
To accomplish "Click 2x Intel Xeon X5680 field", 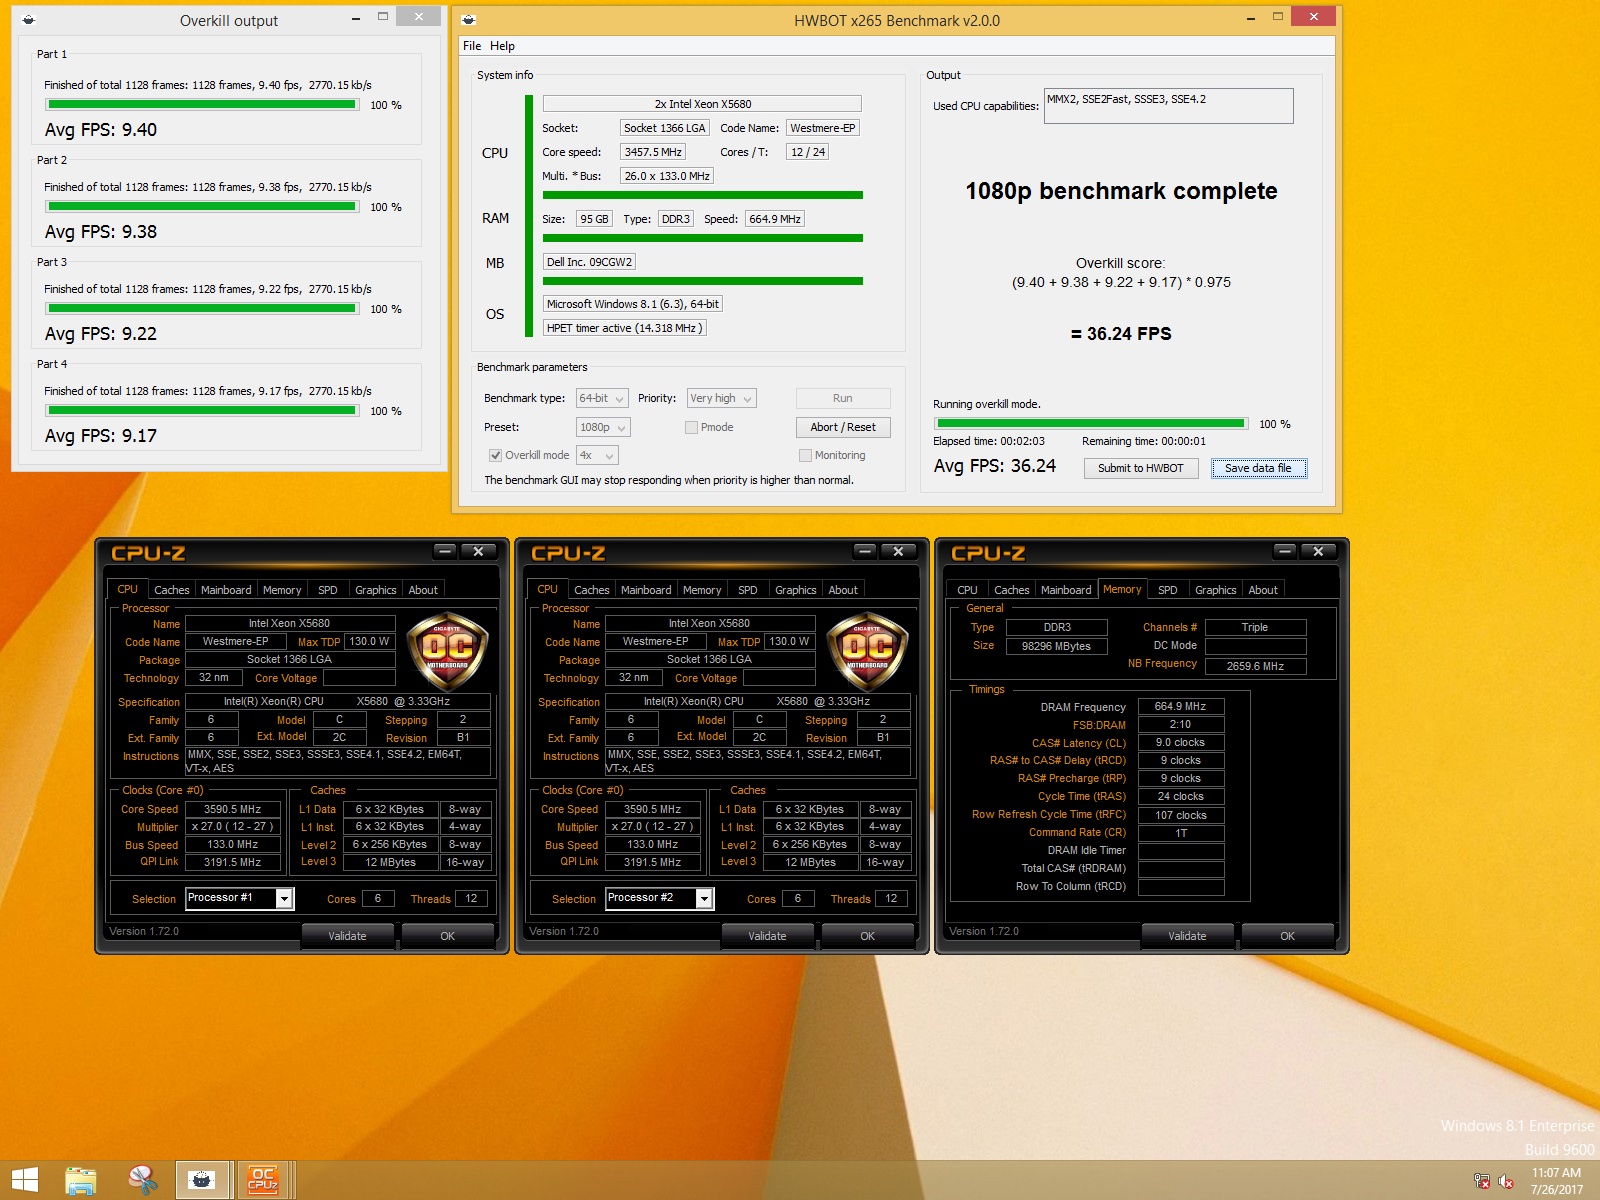I will [x=702, y=104].
